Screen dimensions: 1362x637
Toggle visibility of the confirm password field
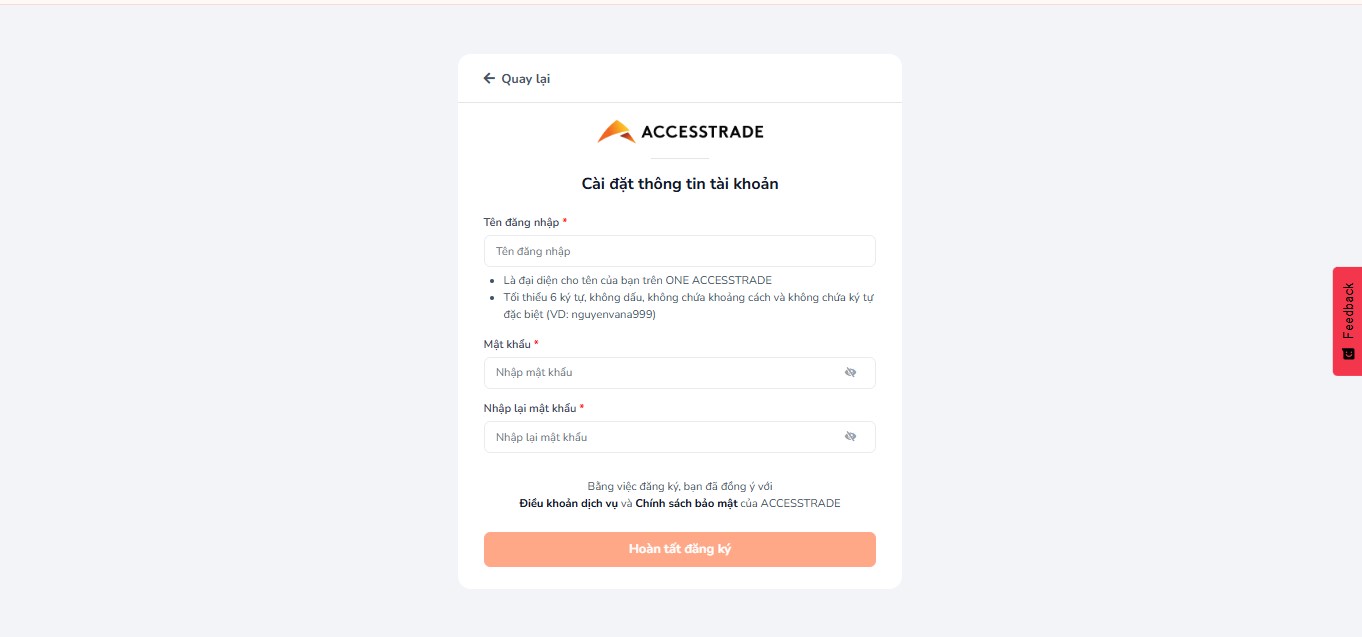(850, 437)
